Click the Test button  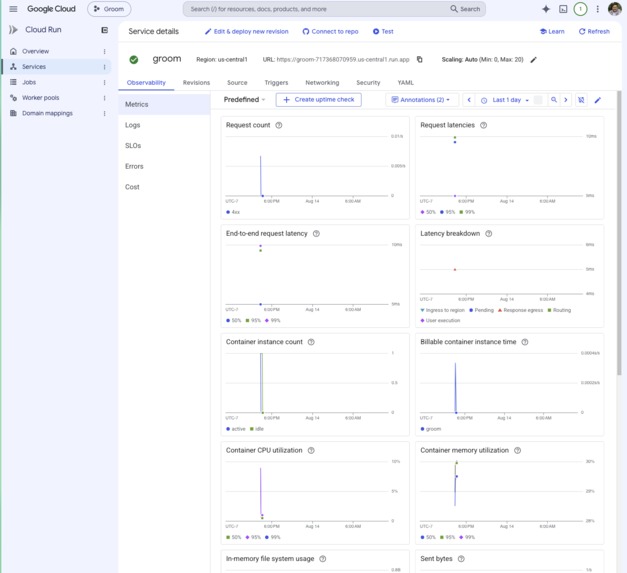coord(383,31)
